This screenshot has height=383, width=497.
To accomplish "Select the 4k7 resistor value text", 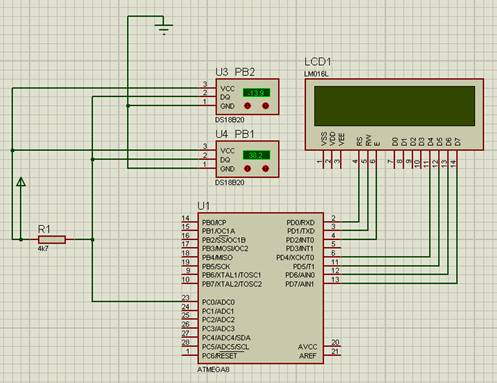I will [43, 249].
